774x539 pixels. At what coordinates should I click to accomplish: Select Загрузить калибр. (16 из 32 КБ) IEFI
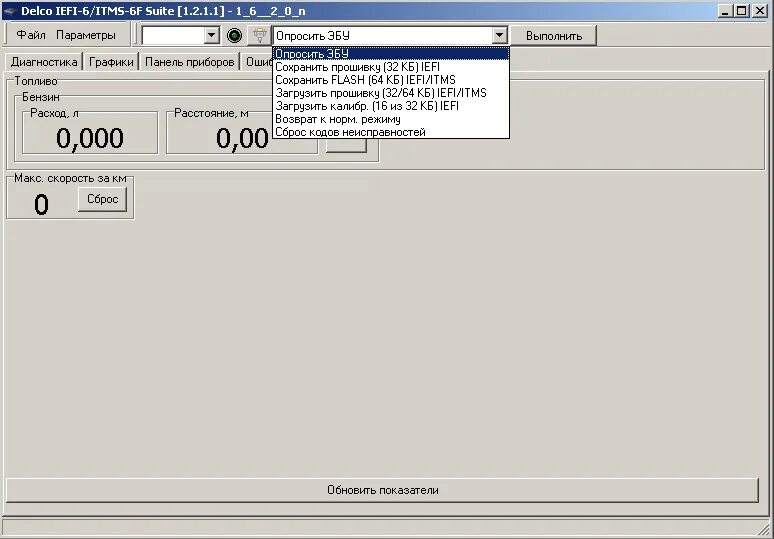coord(391,106)
